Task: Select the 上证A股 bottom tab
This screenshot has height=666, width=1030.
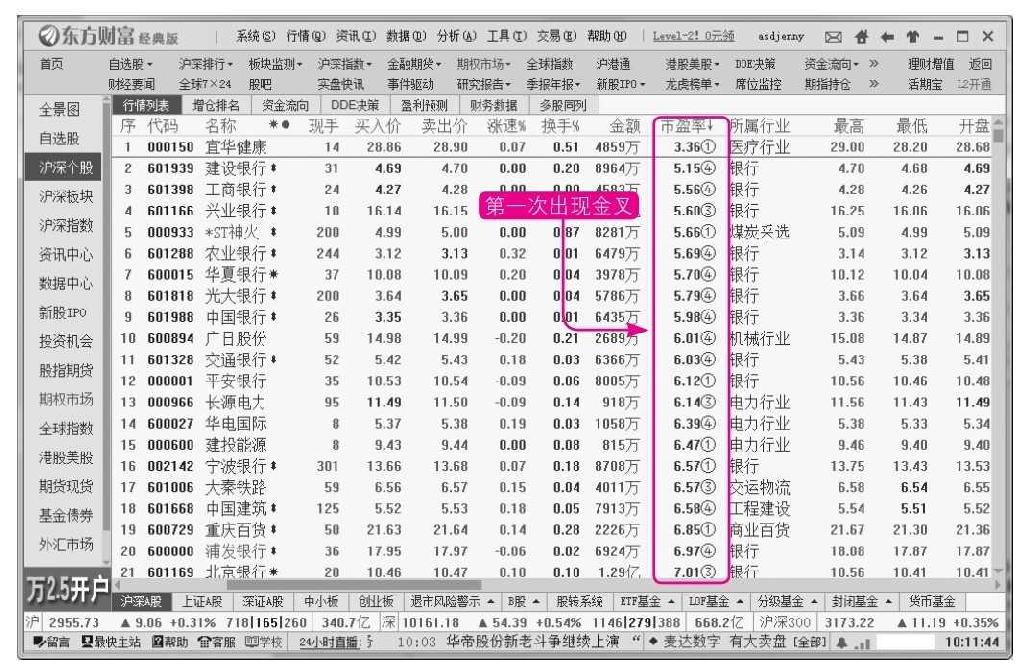Action: coord(202,601)
